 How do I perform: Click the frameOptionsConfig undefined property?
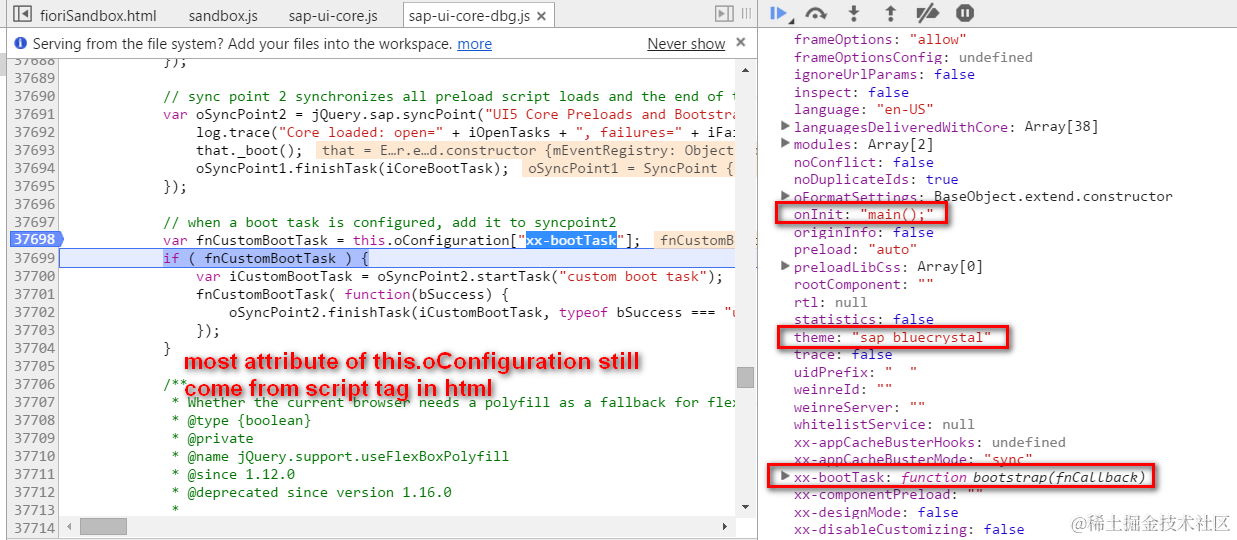coord(913,57)
